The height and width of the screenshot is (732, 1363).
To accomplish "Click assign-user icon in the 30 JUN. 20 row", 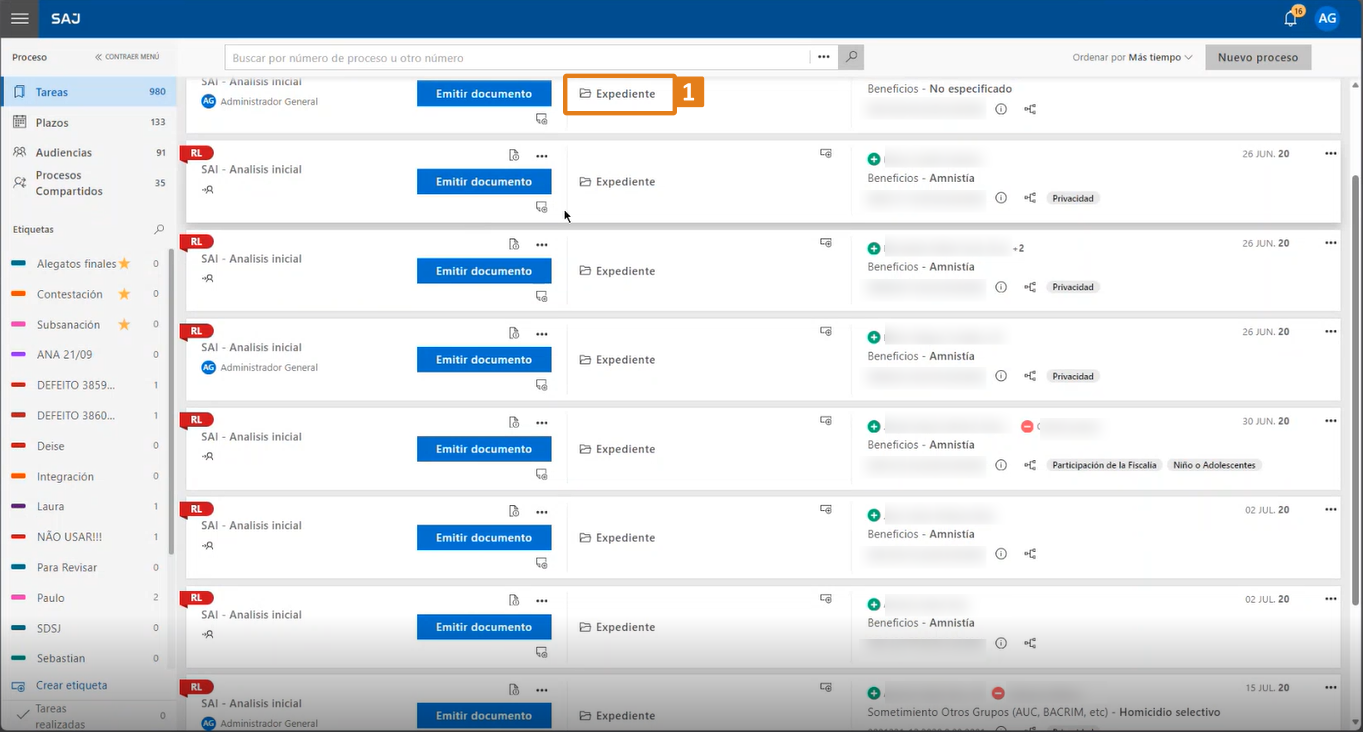I will (207, 456).
